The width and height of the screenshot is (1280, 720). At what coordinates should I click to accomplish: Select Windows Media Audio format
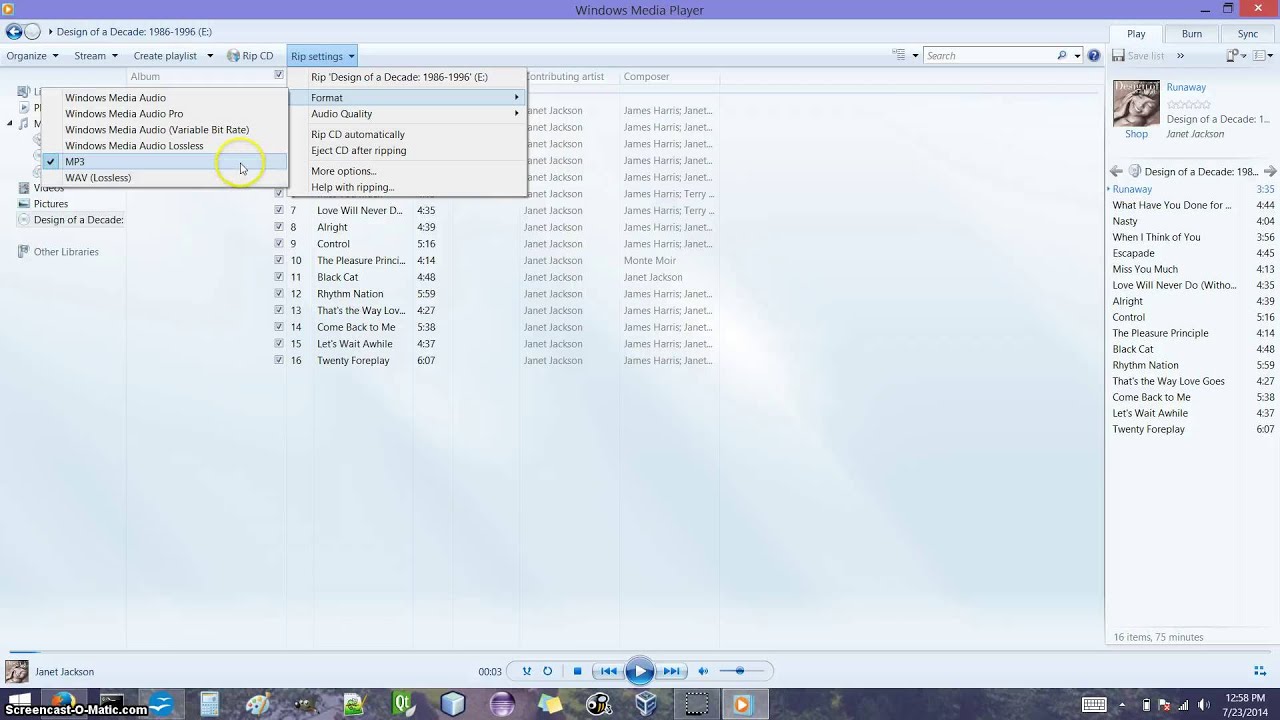coord(164,98)
